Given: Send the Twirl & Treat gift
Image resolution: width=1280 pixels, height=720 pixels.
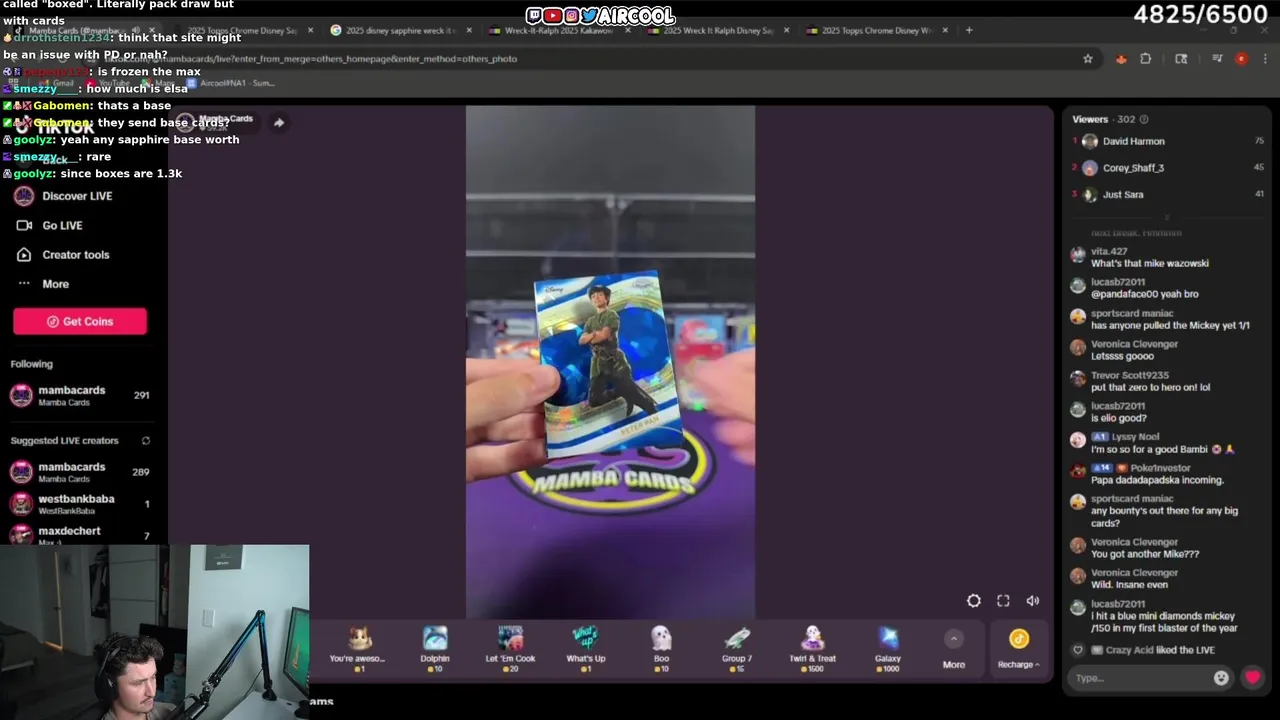Looking at the screenshot, I should 812,648.
